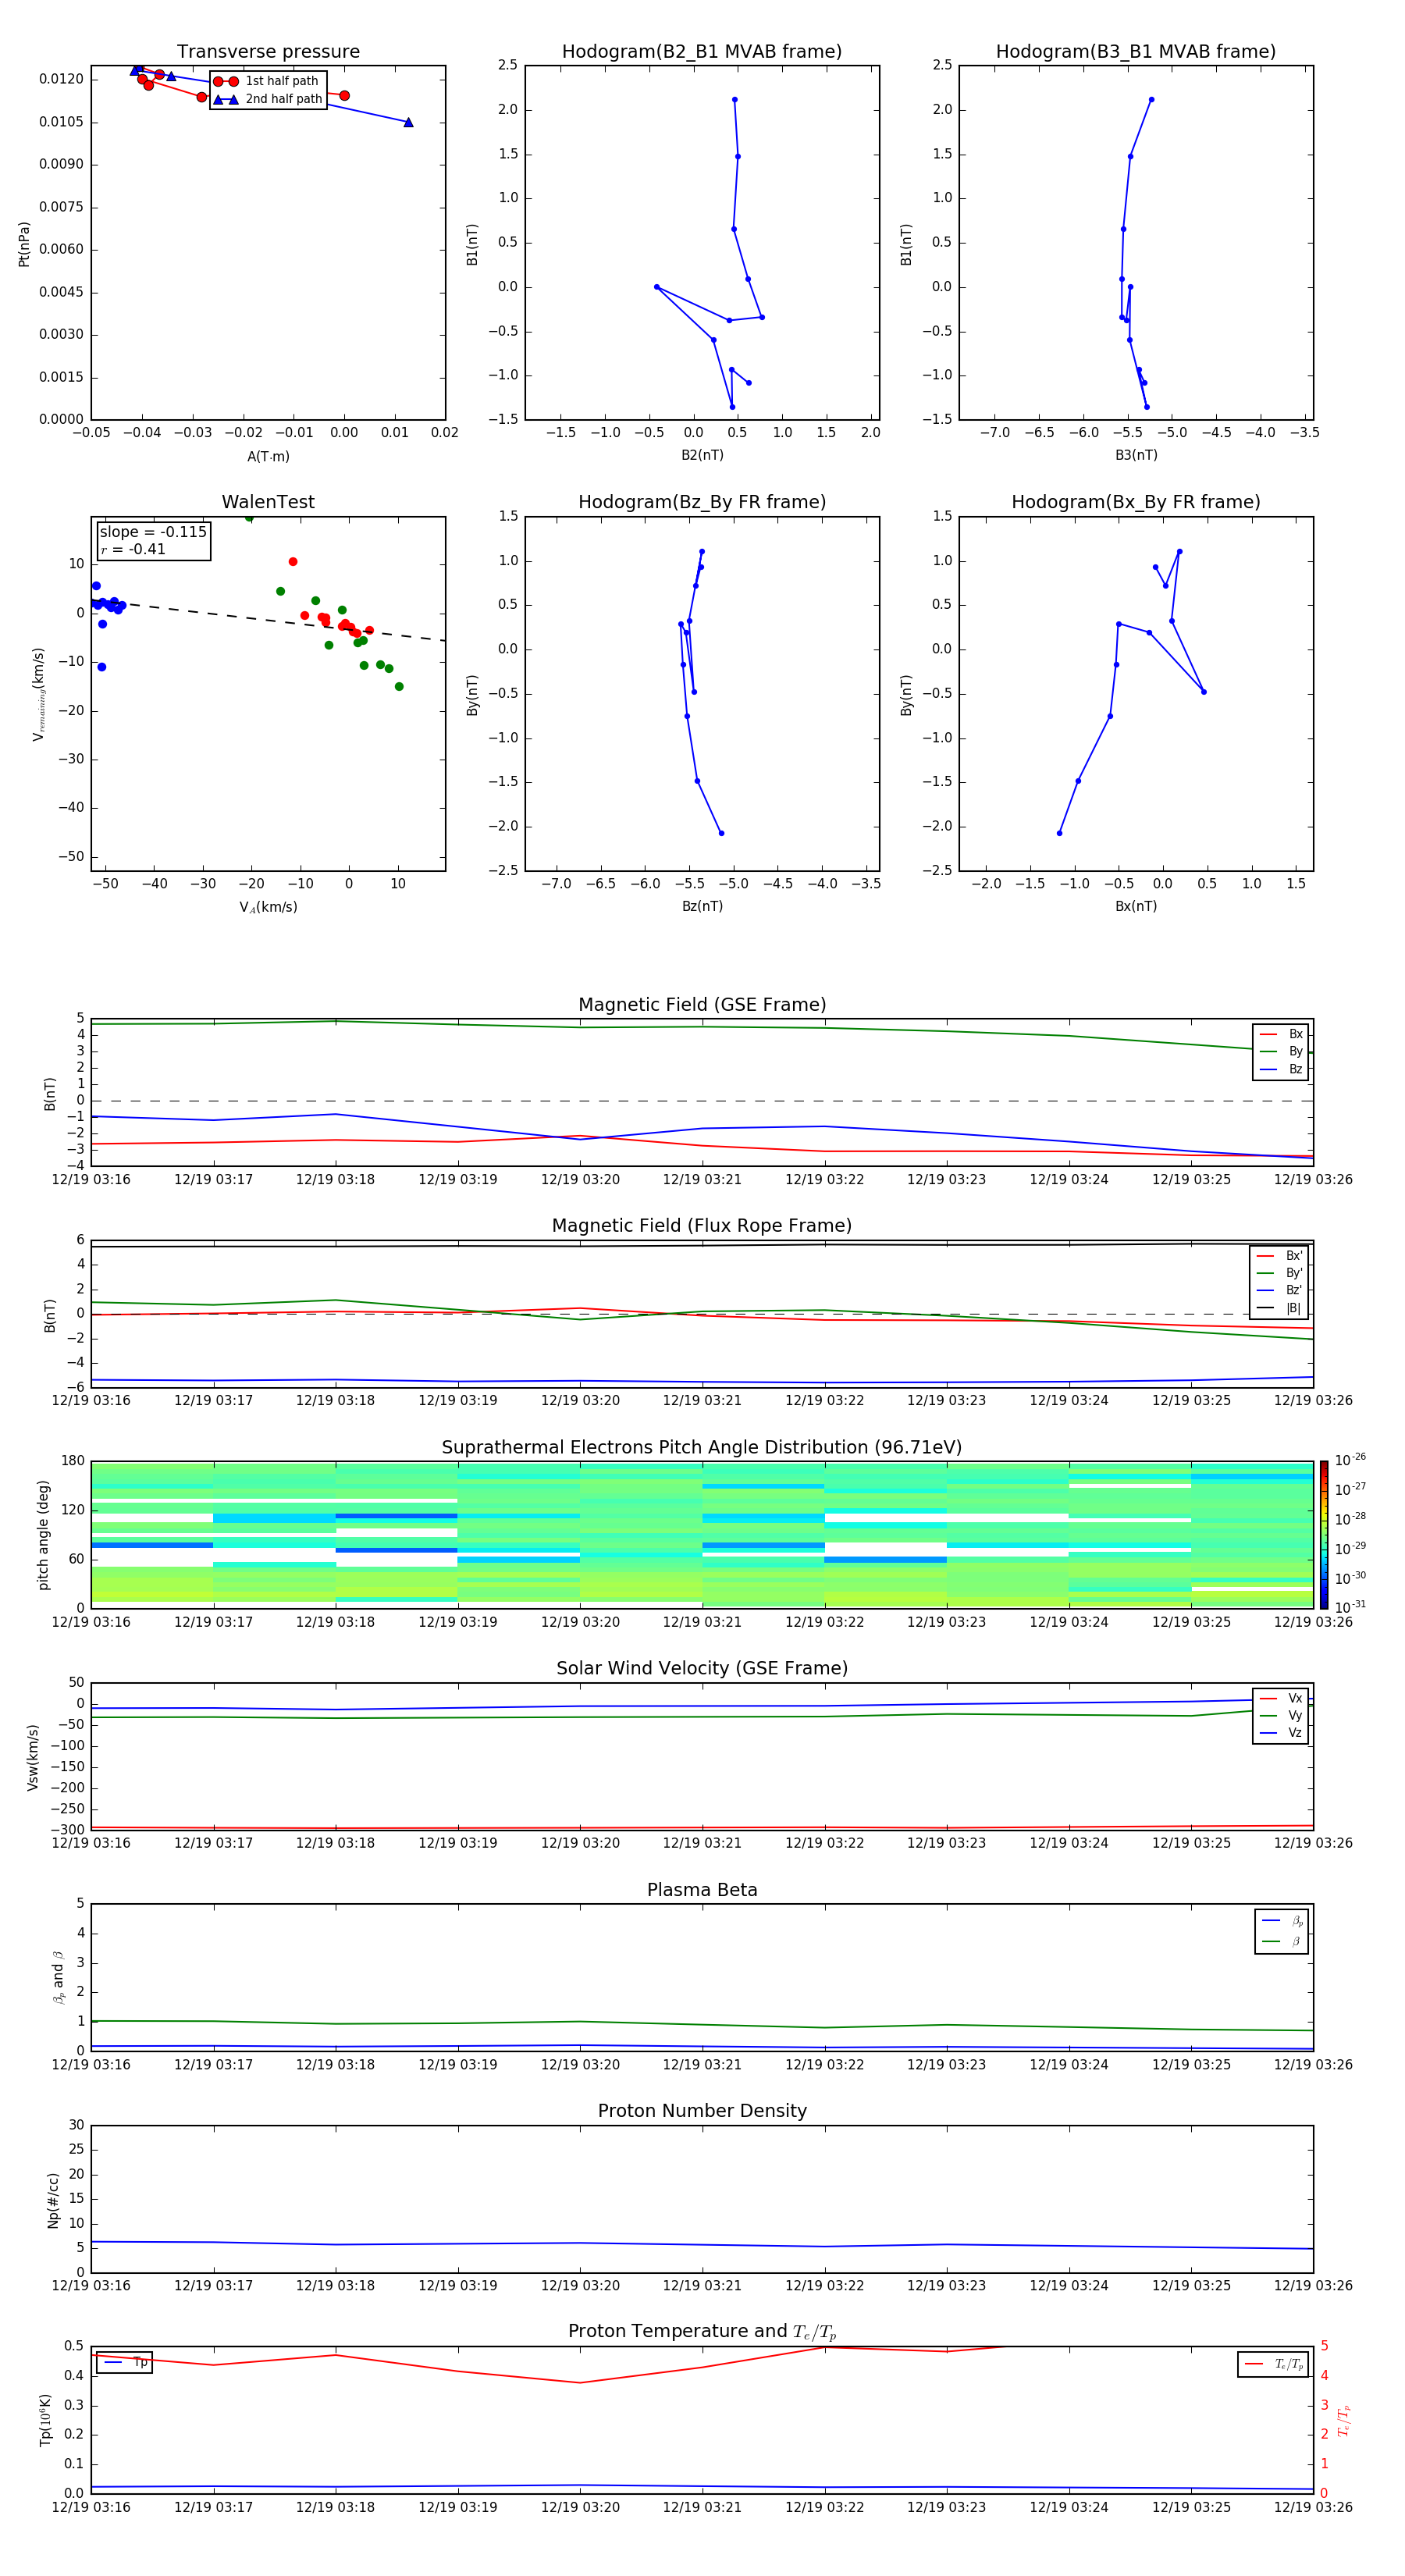Select the 10^-31 colorbar label
The image size is (1405, 2576).
pos(1350,1607)
